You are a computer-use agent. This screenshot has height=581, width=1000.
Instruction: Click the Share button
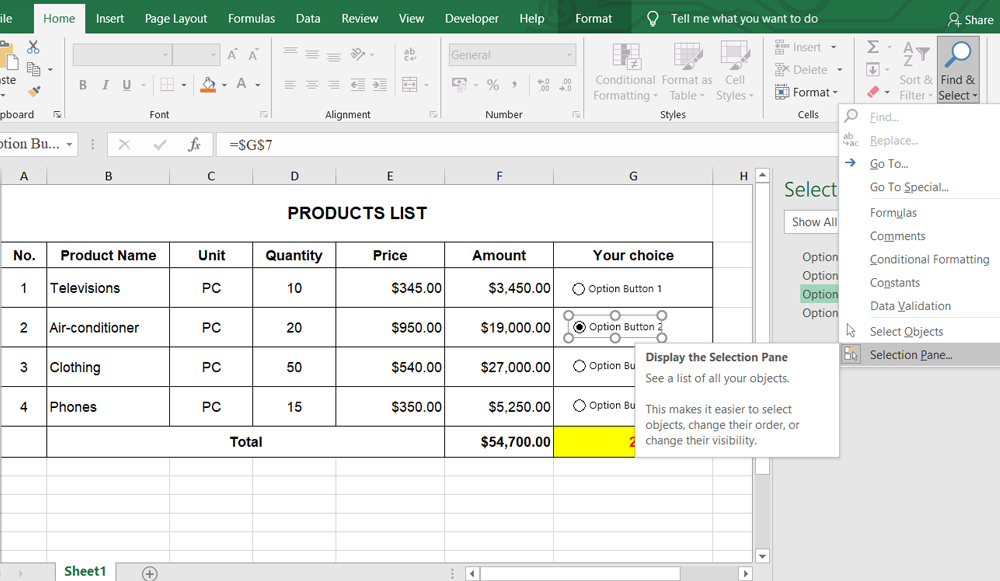pos(971,20)
